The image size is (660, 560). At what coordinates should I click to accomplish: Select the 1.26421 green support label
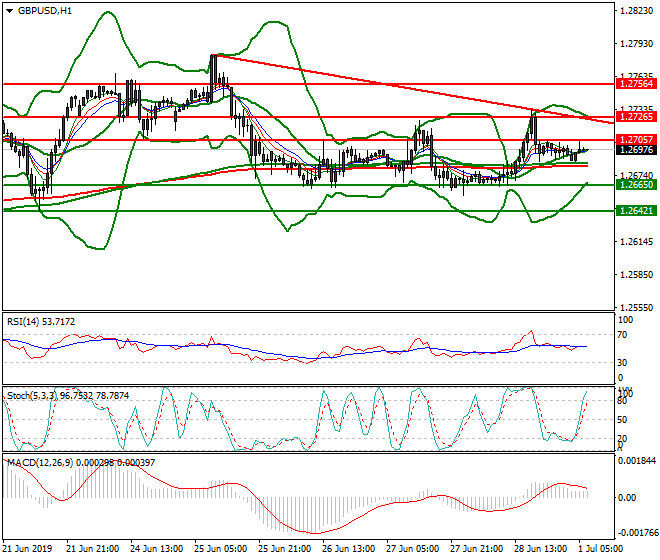click(x=636, y=211)
